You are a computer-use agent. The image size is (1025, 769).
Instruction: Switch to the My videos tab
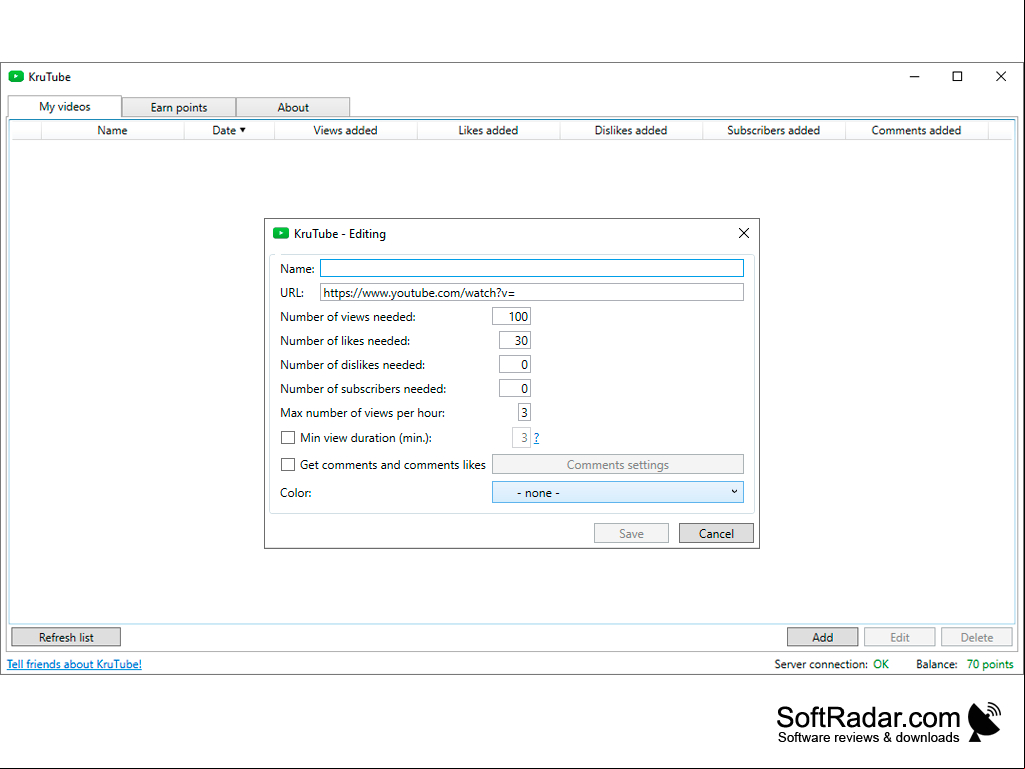[x=65, y=107]
